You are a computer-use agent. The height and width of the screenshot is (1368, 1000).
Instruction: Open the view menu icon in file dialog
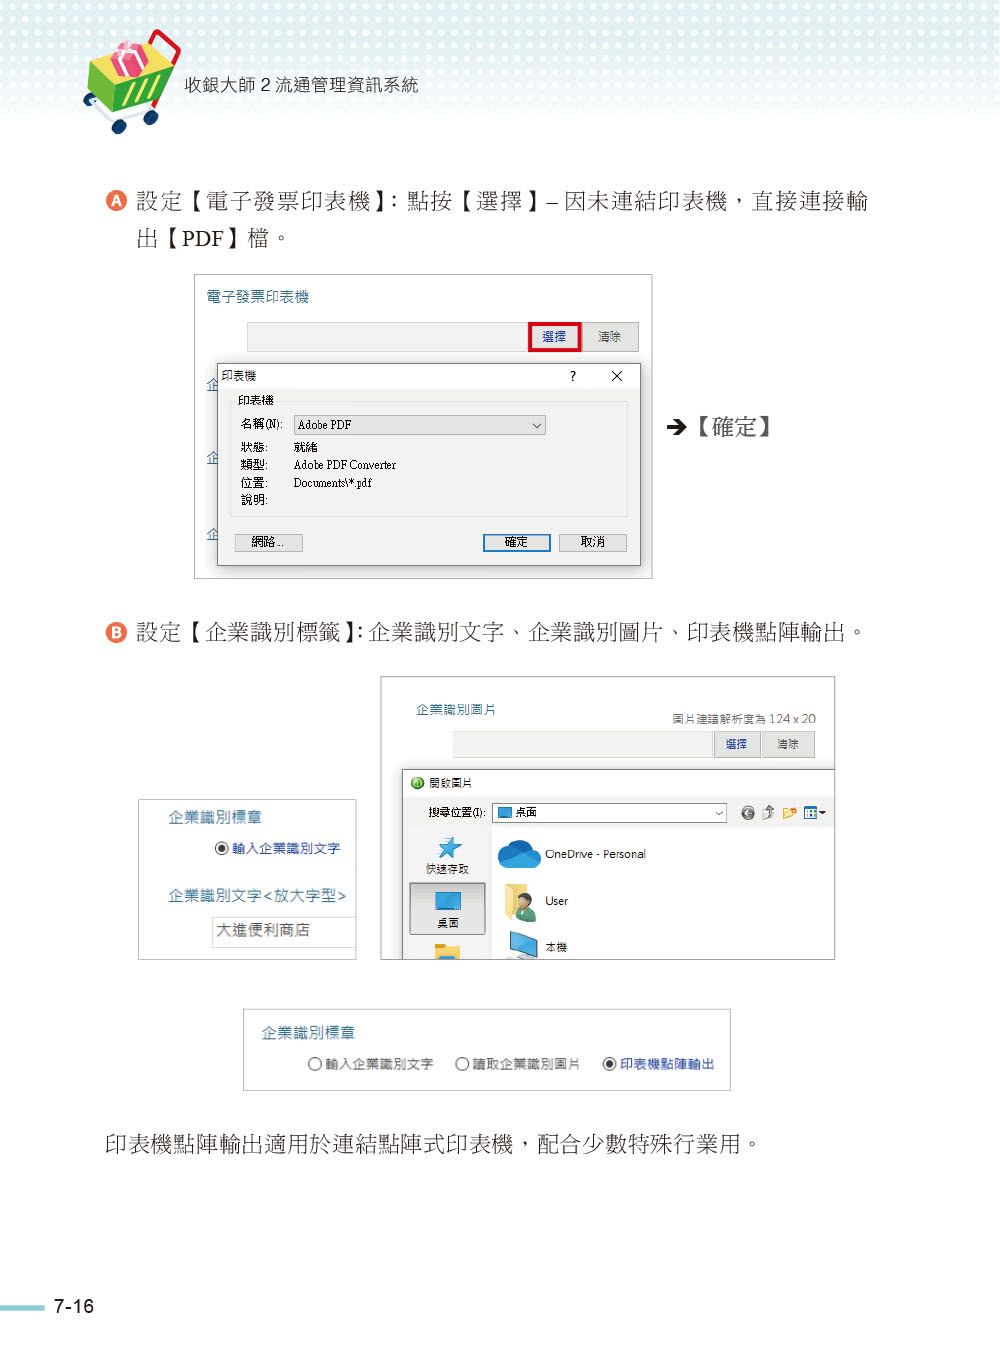pos(814,813)
